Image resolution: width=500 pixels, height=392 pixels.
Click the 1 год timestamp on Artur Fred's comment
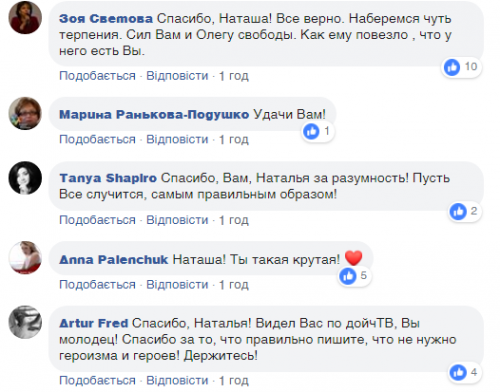234,381
